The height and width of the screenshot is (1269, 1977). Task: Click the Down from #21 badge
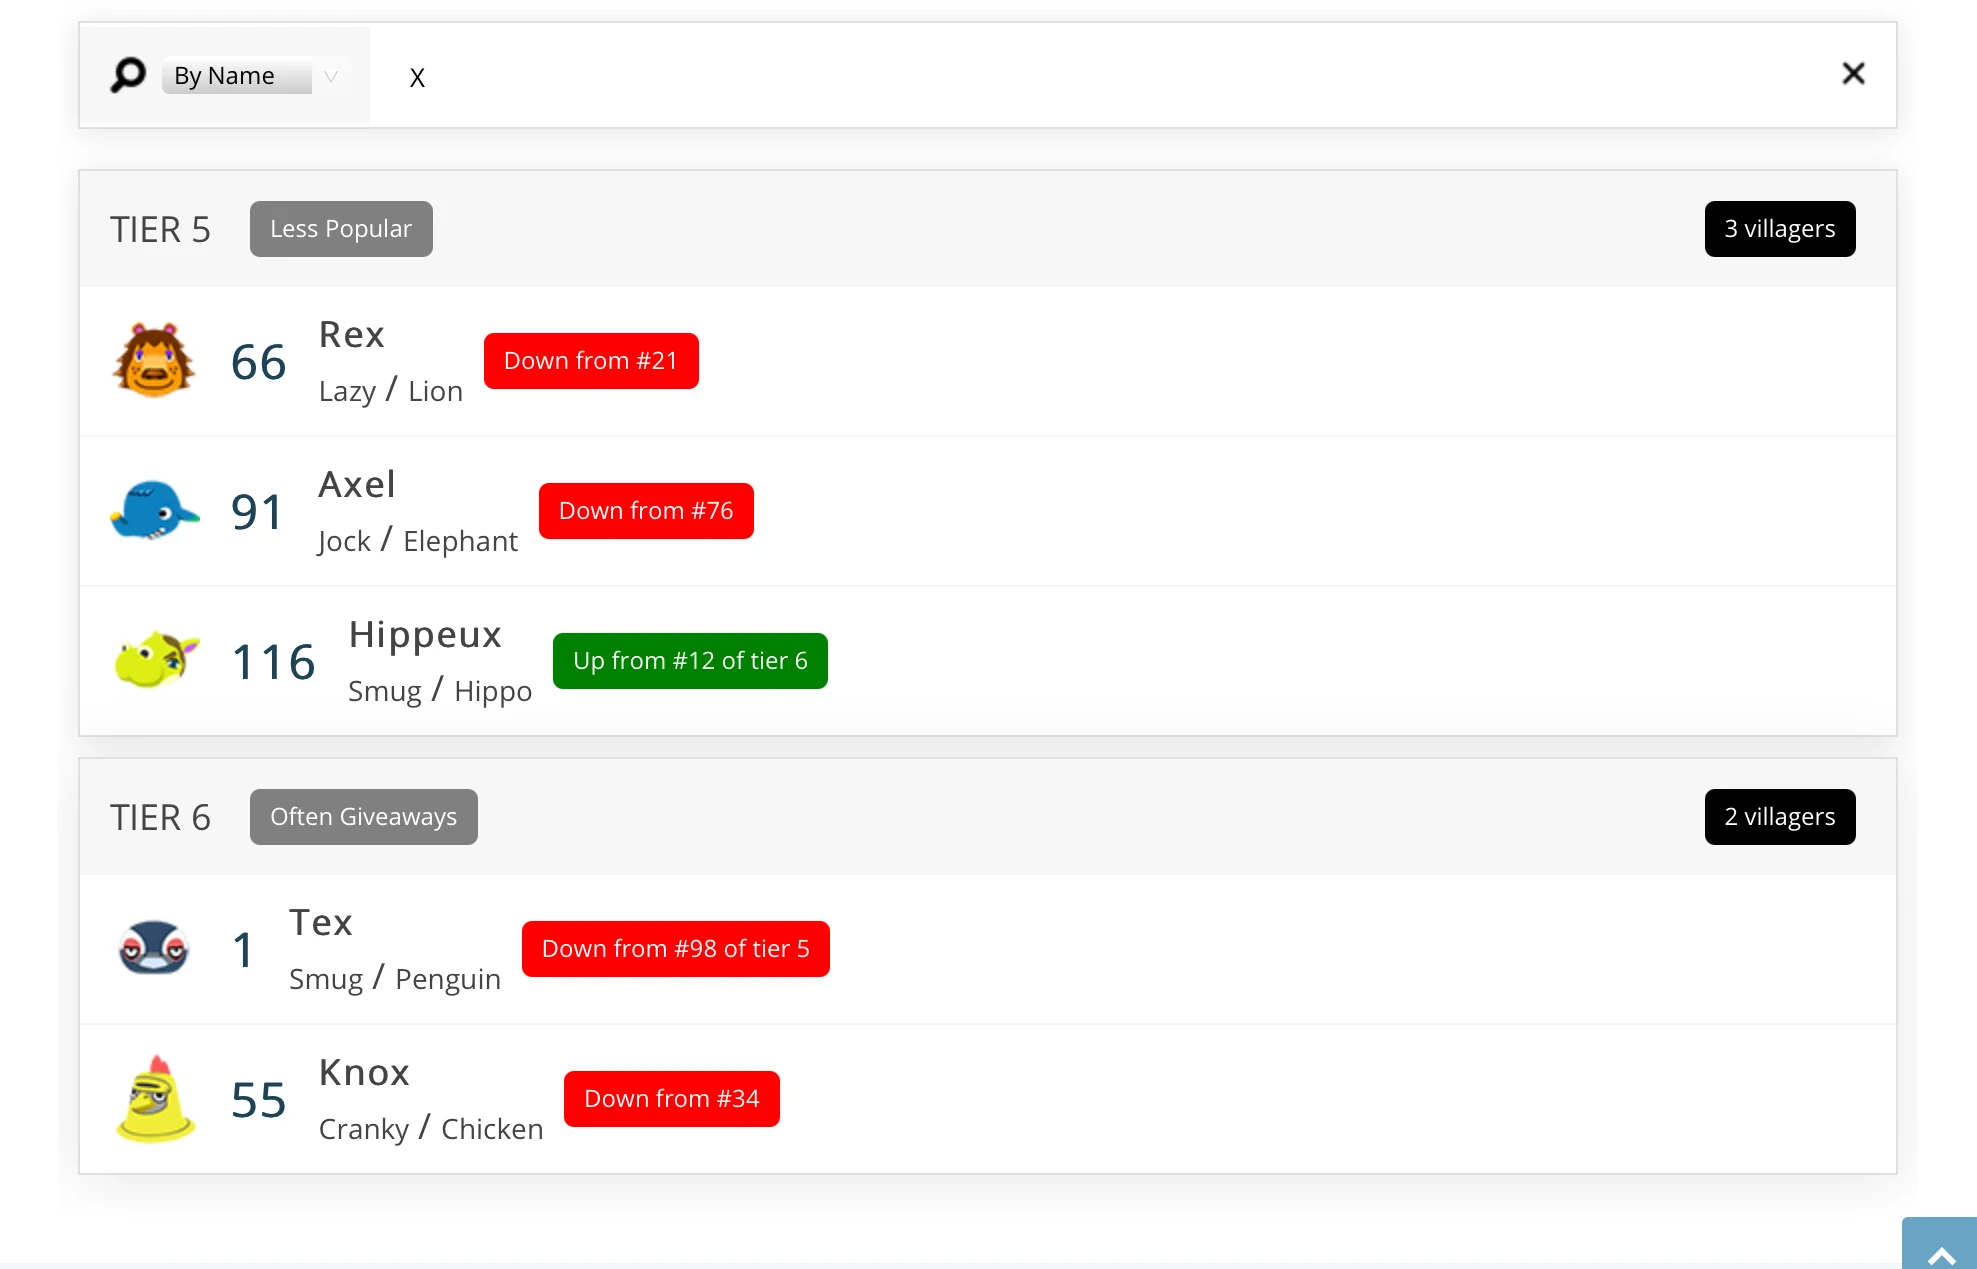pyautogui.click(x=590, y=361)
